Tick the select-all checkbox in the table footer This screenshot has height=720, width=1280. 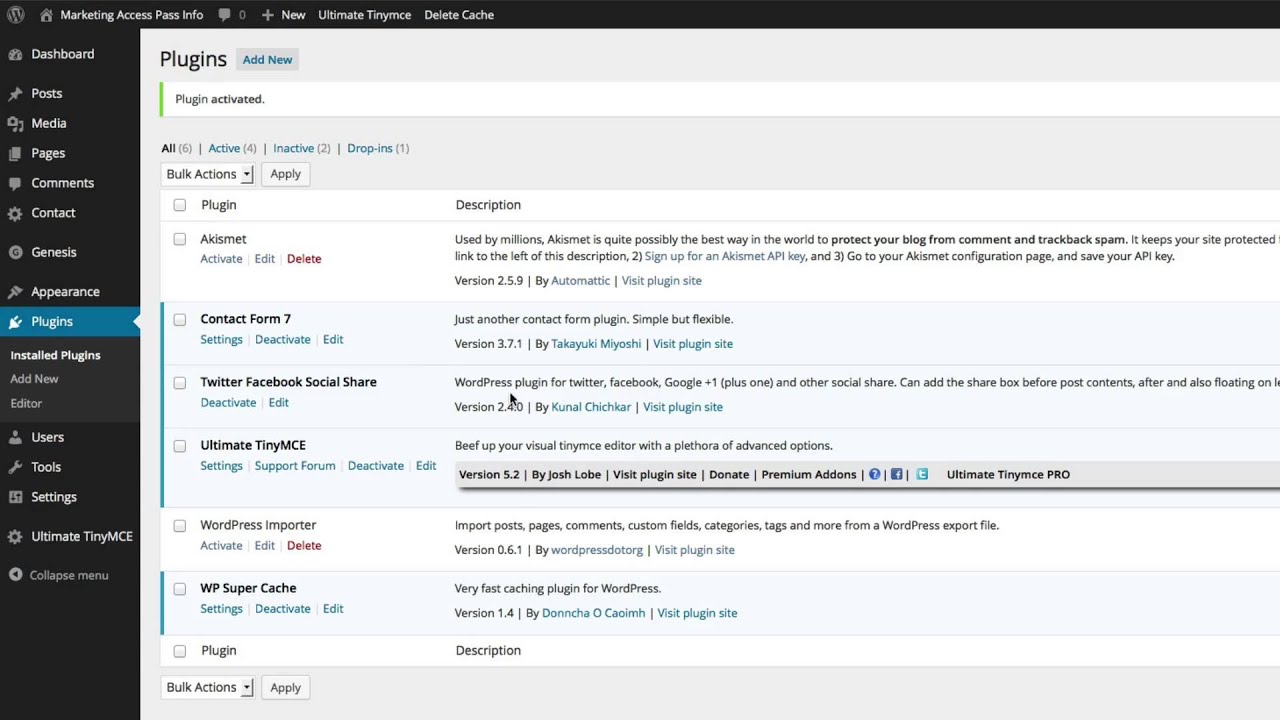coord(180,651)
